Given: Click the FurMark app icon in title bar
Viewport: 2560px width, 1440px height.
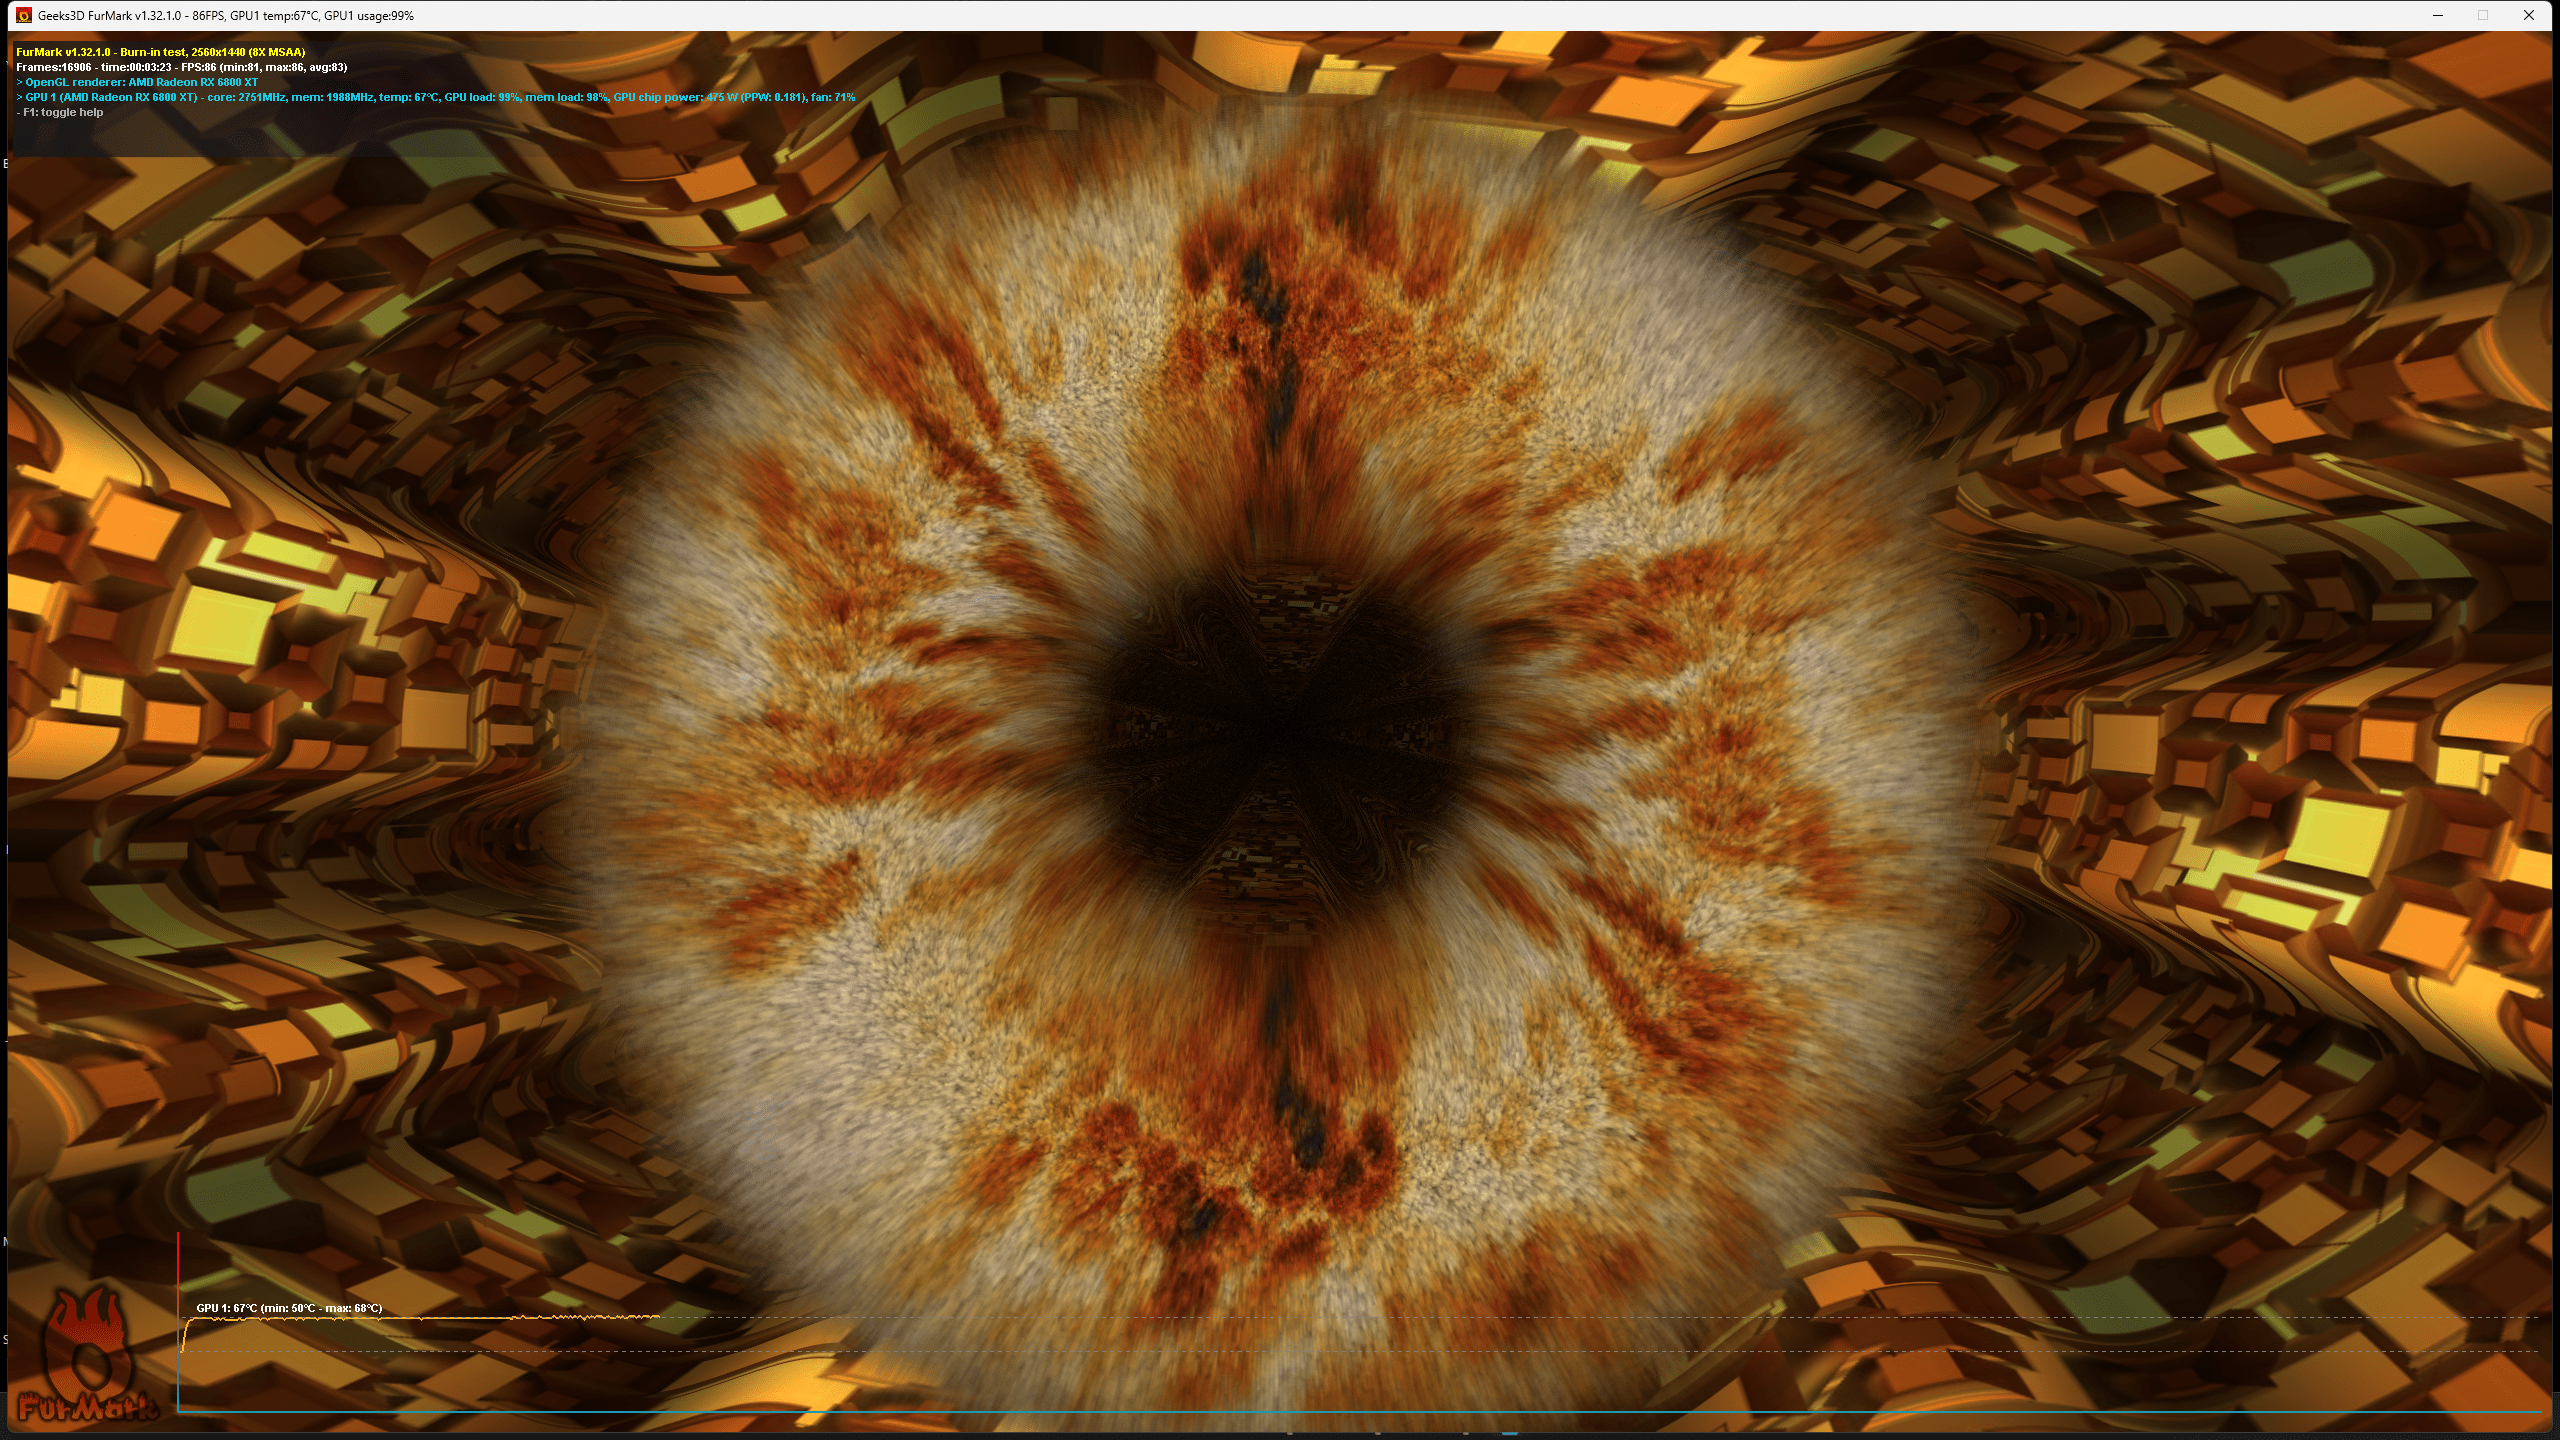Looking at the screenshot, I should [24, 15].
